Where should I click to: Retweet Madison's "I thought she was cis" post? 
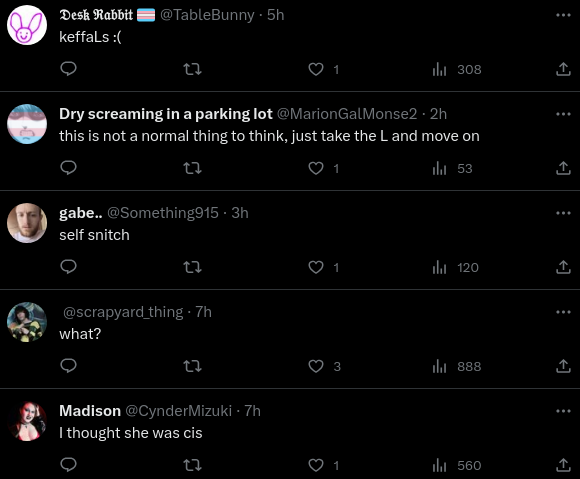click(193, 465)
